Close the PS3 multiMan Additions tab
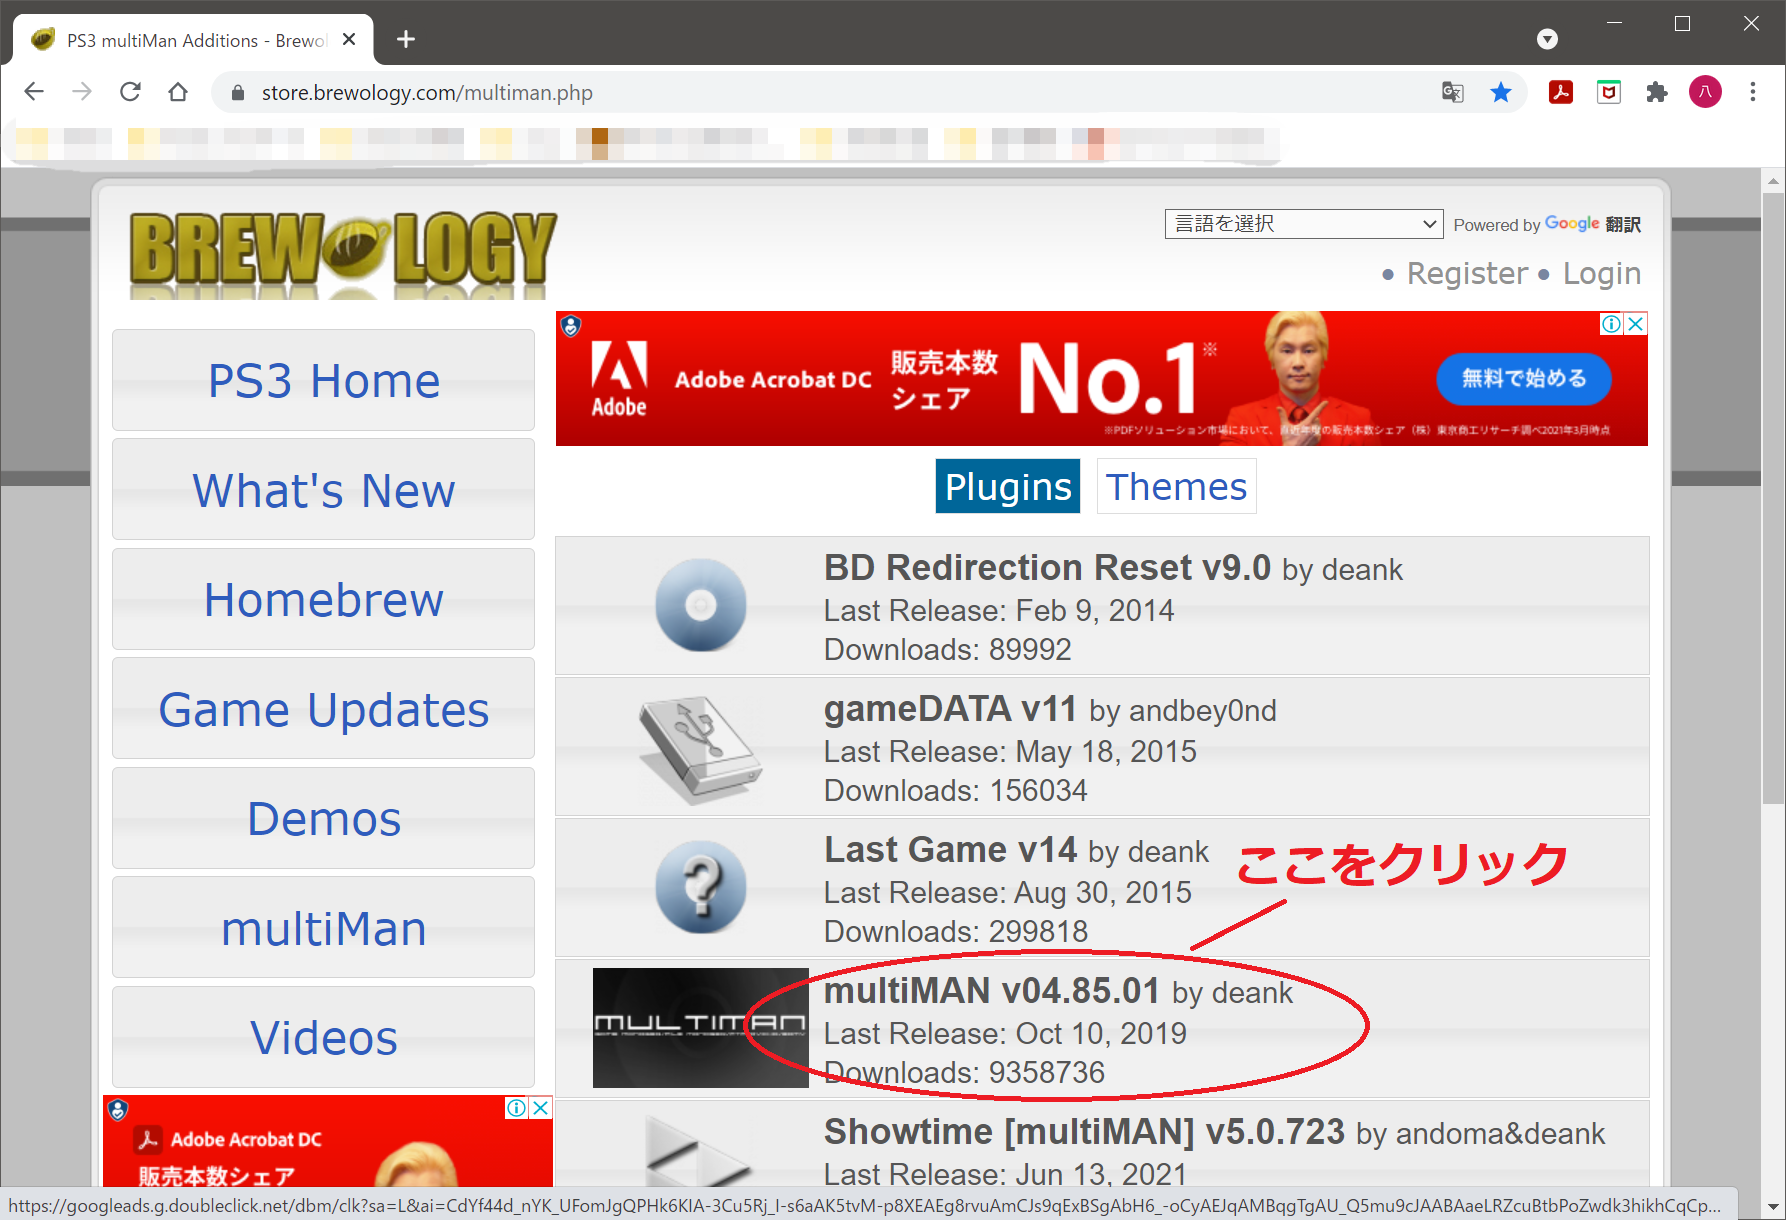 click(x=349, y=40)
